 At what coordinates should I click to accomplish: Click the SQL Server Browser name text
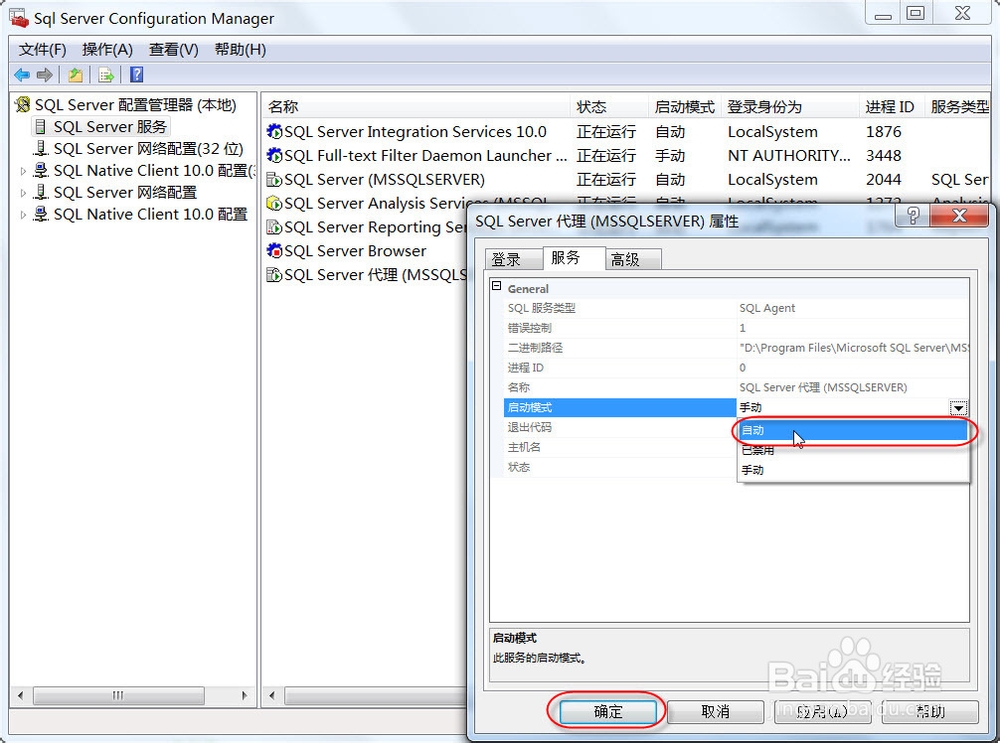click(355, 251)
